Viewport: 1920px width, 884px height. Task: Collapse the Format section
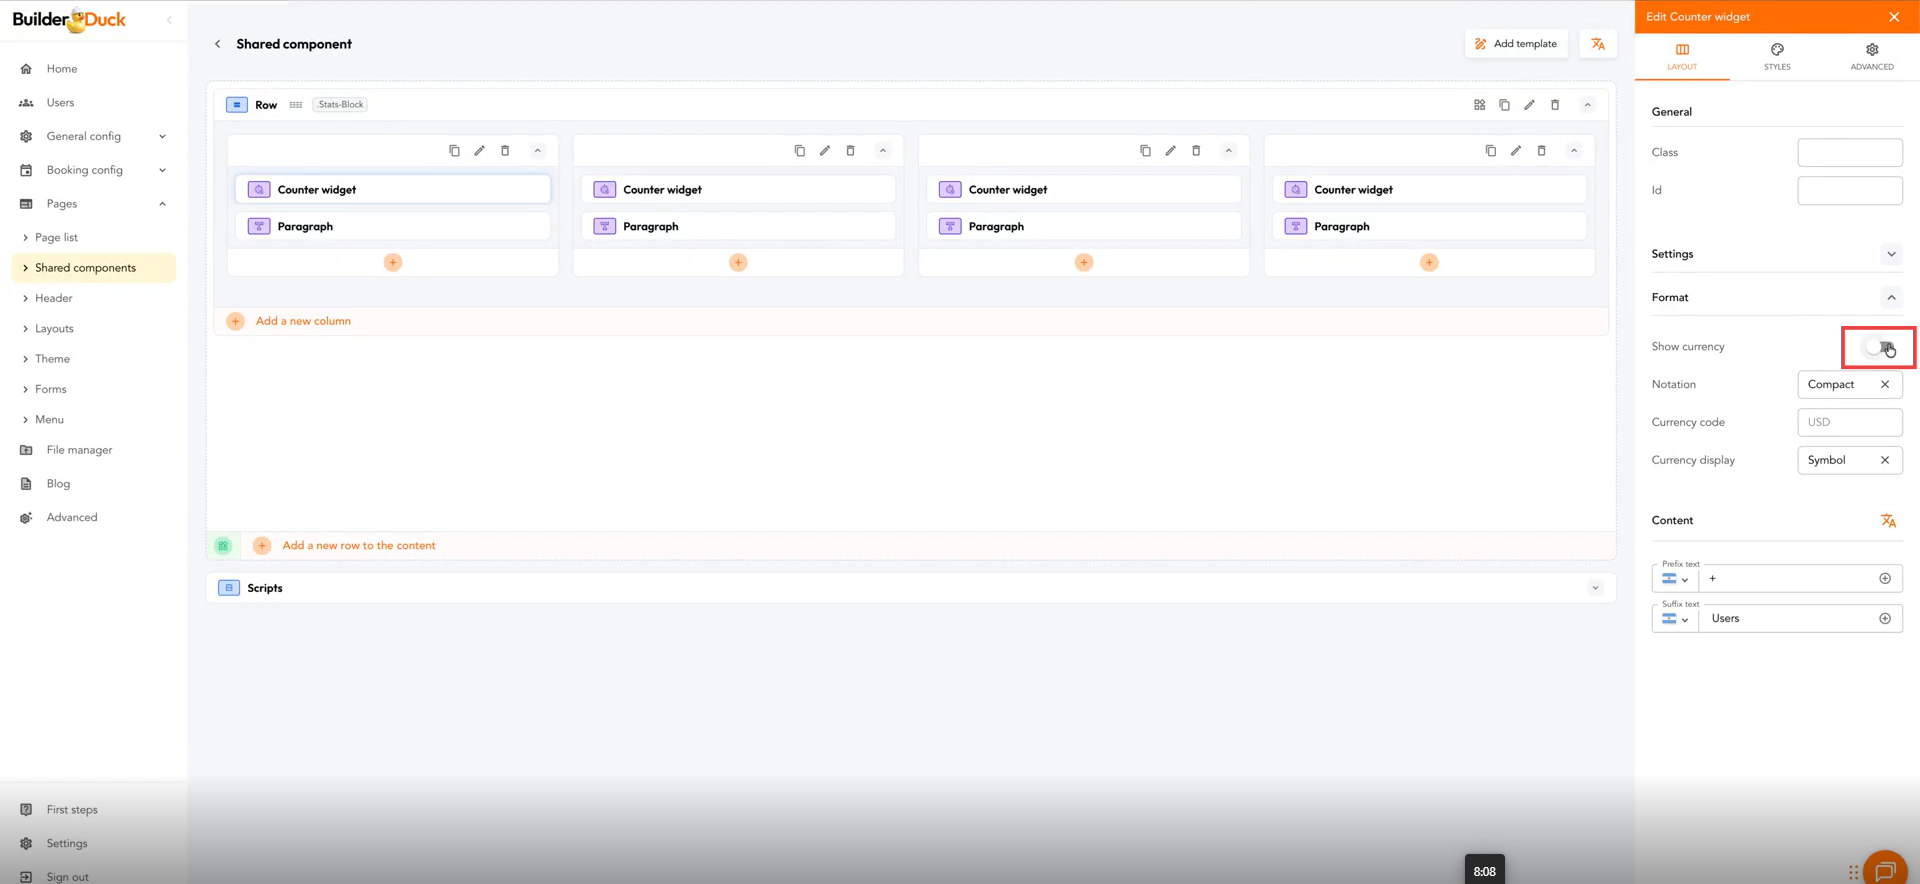coord(1890,298)
